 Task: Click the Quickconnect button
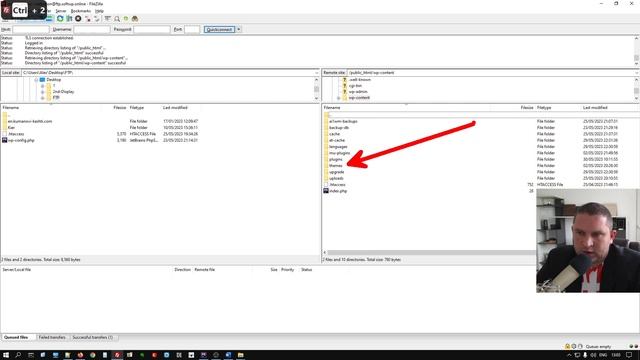click(x=219, y=29)
